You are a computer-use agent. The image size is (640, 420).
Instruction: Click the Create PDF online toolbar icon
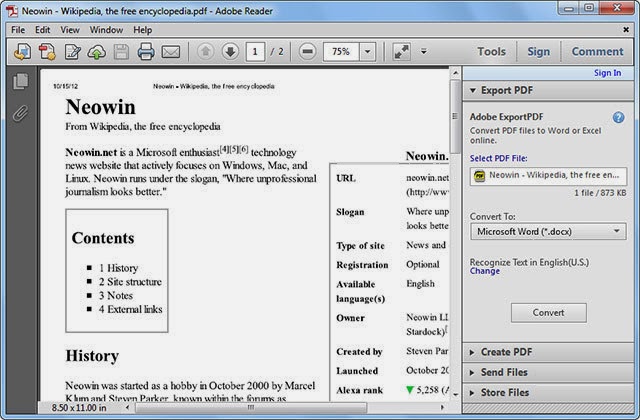(22, 52)
